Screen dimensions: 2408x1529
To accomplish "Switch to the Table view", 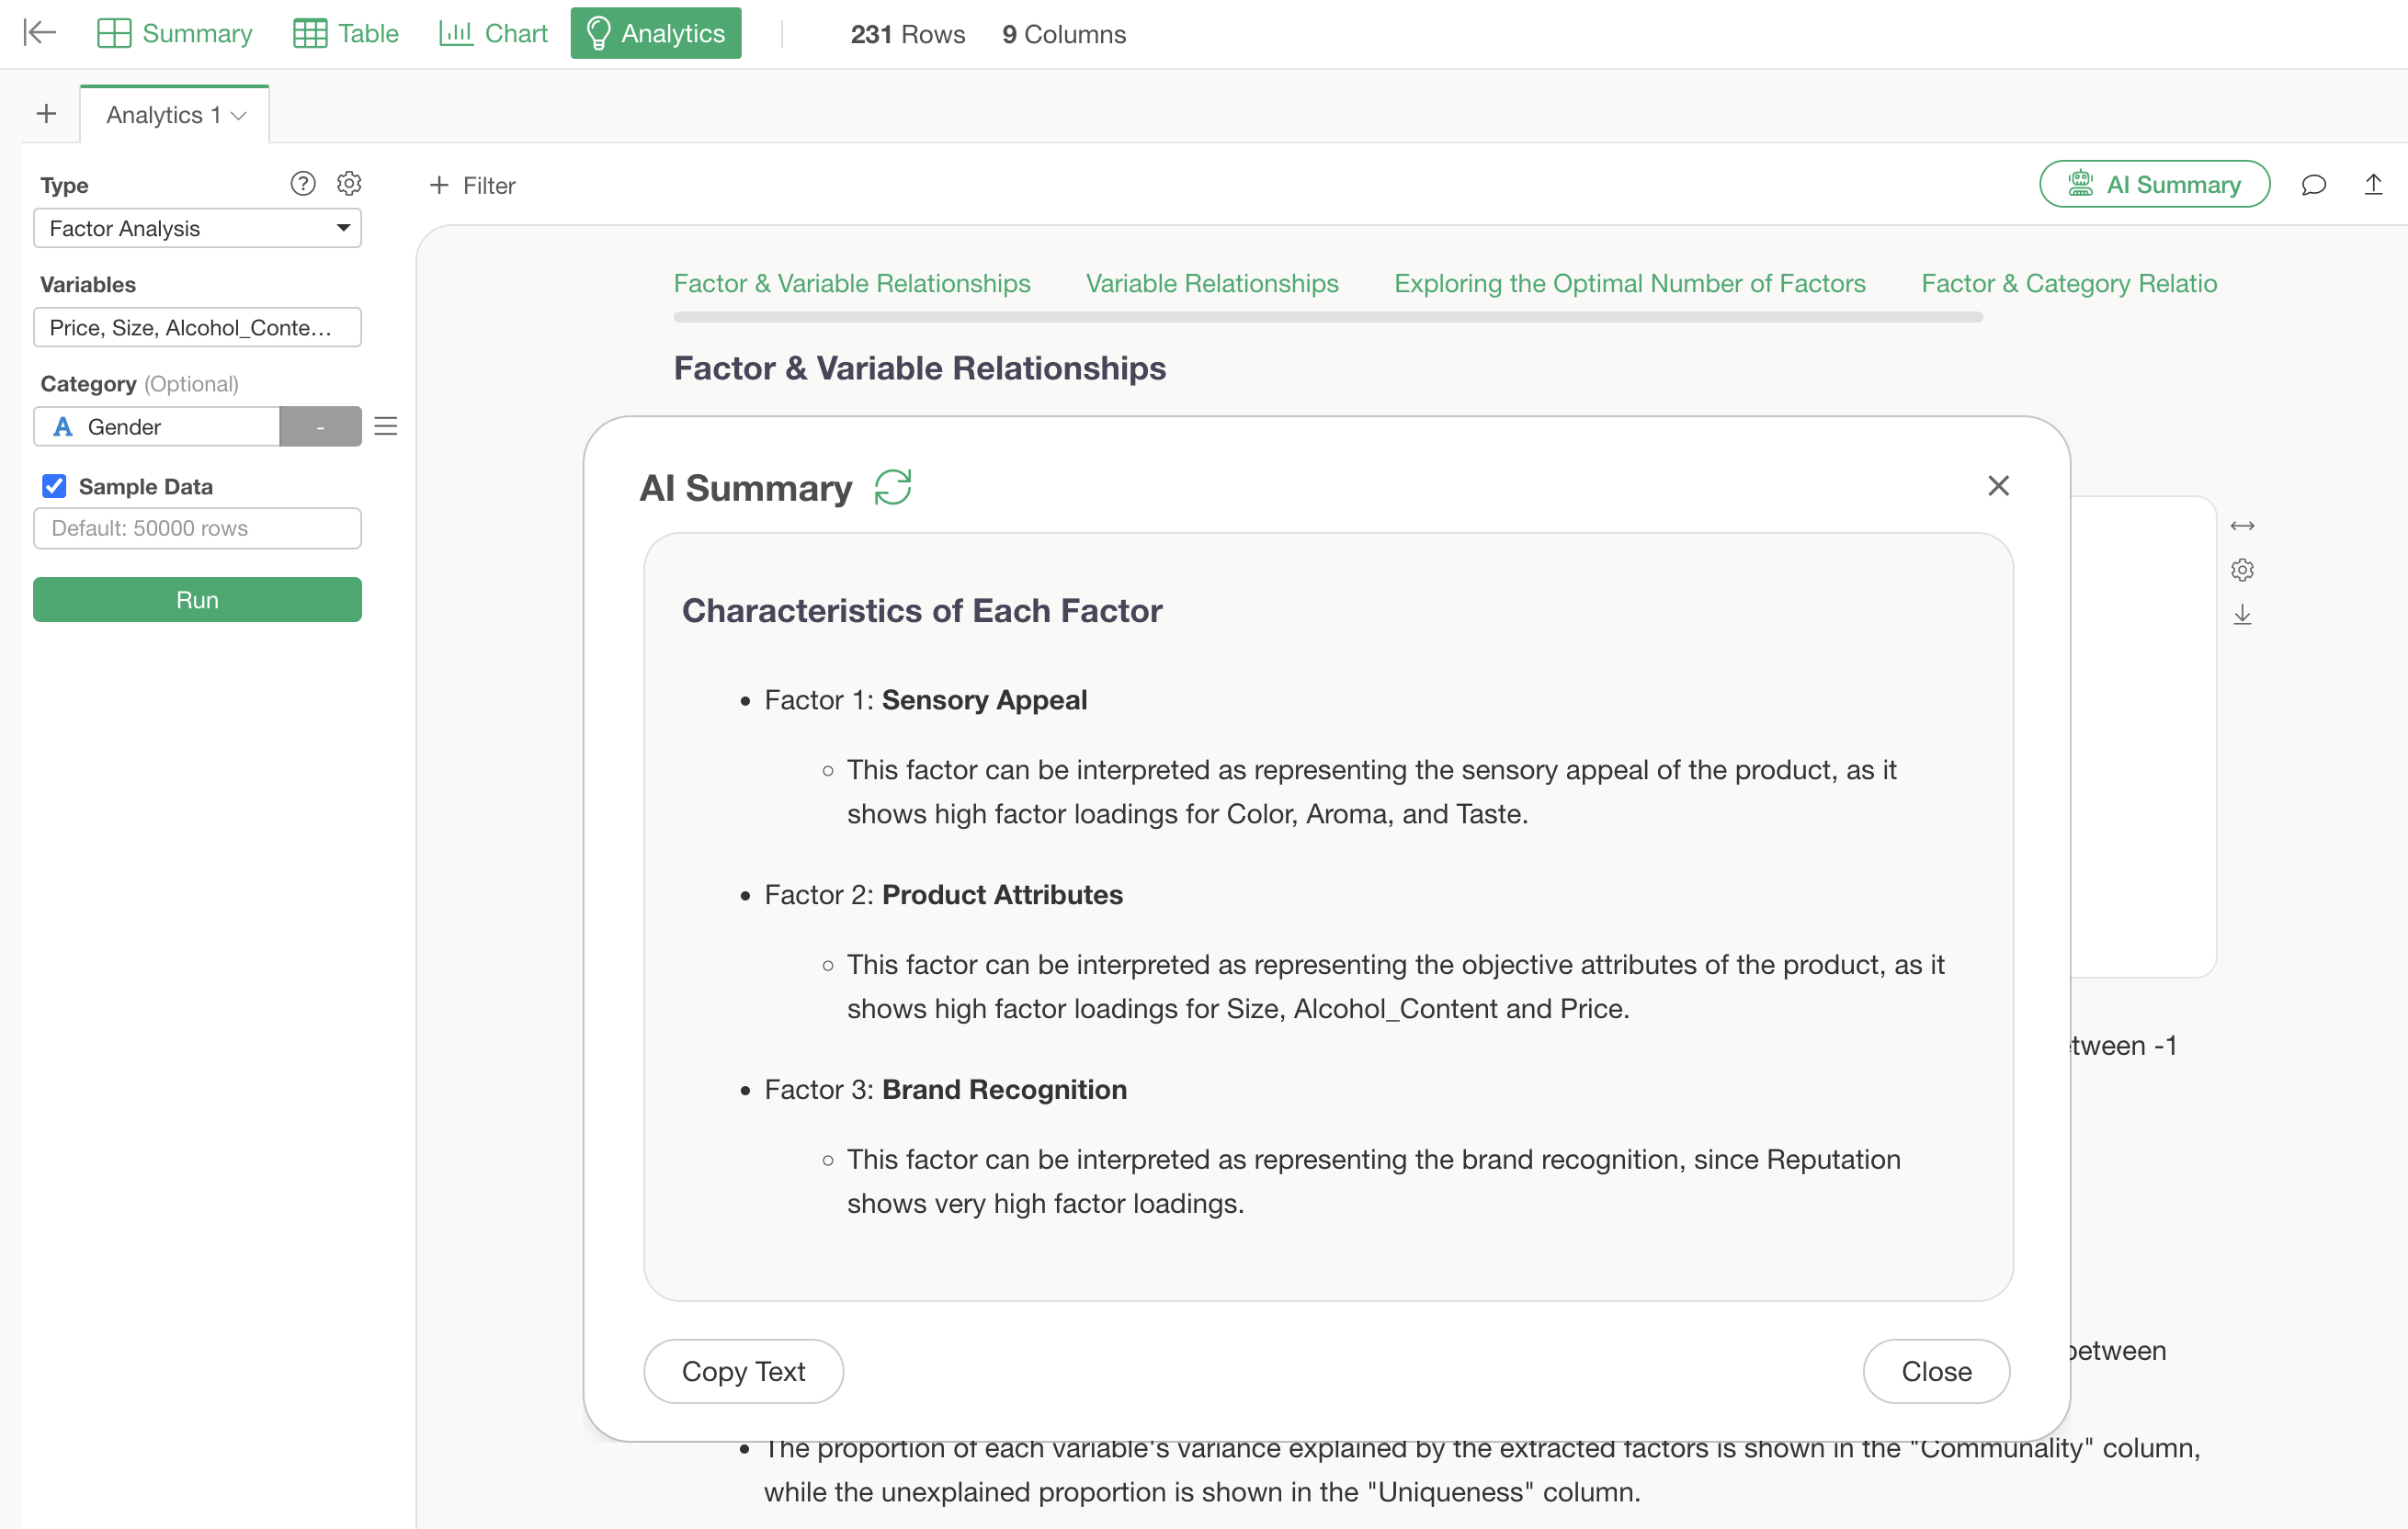I will point(346,33).
